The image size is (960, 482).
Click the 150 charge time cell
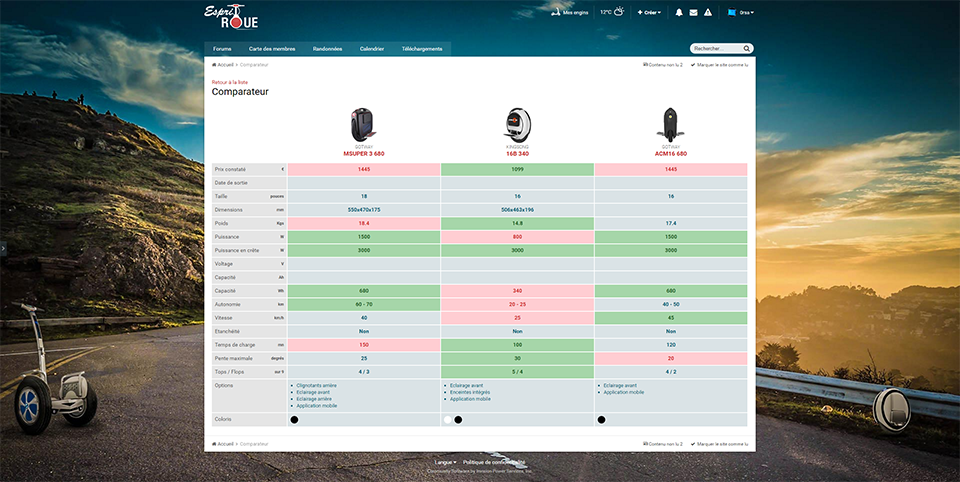(x=364, y=345)
